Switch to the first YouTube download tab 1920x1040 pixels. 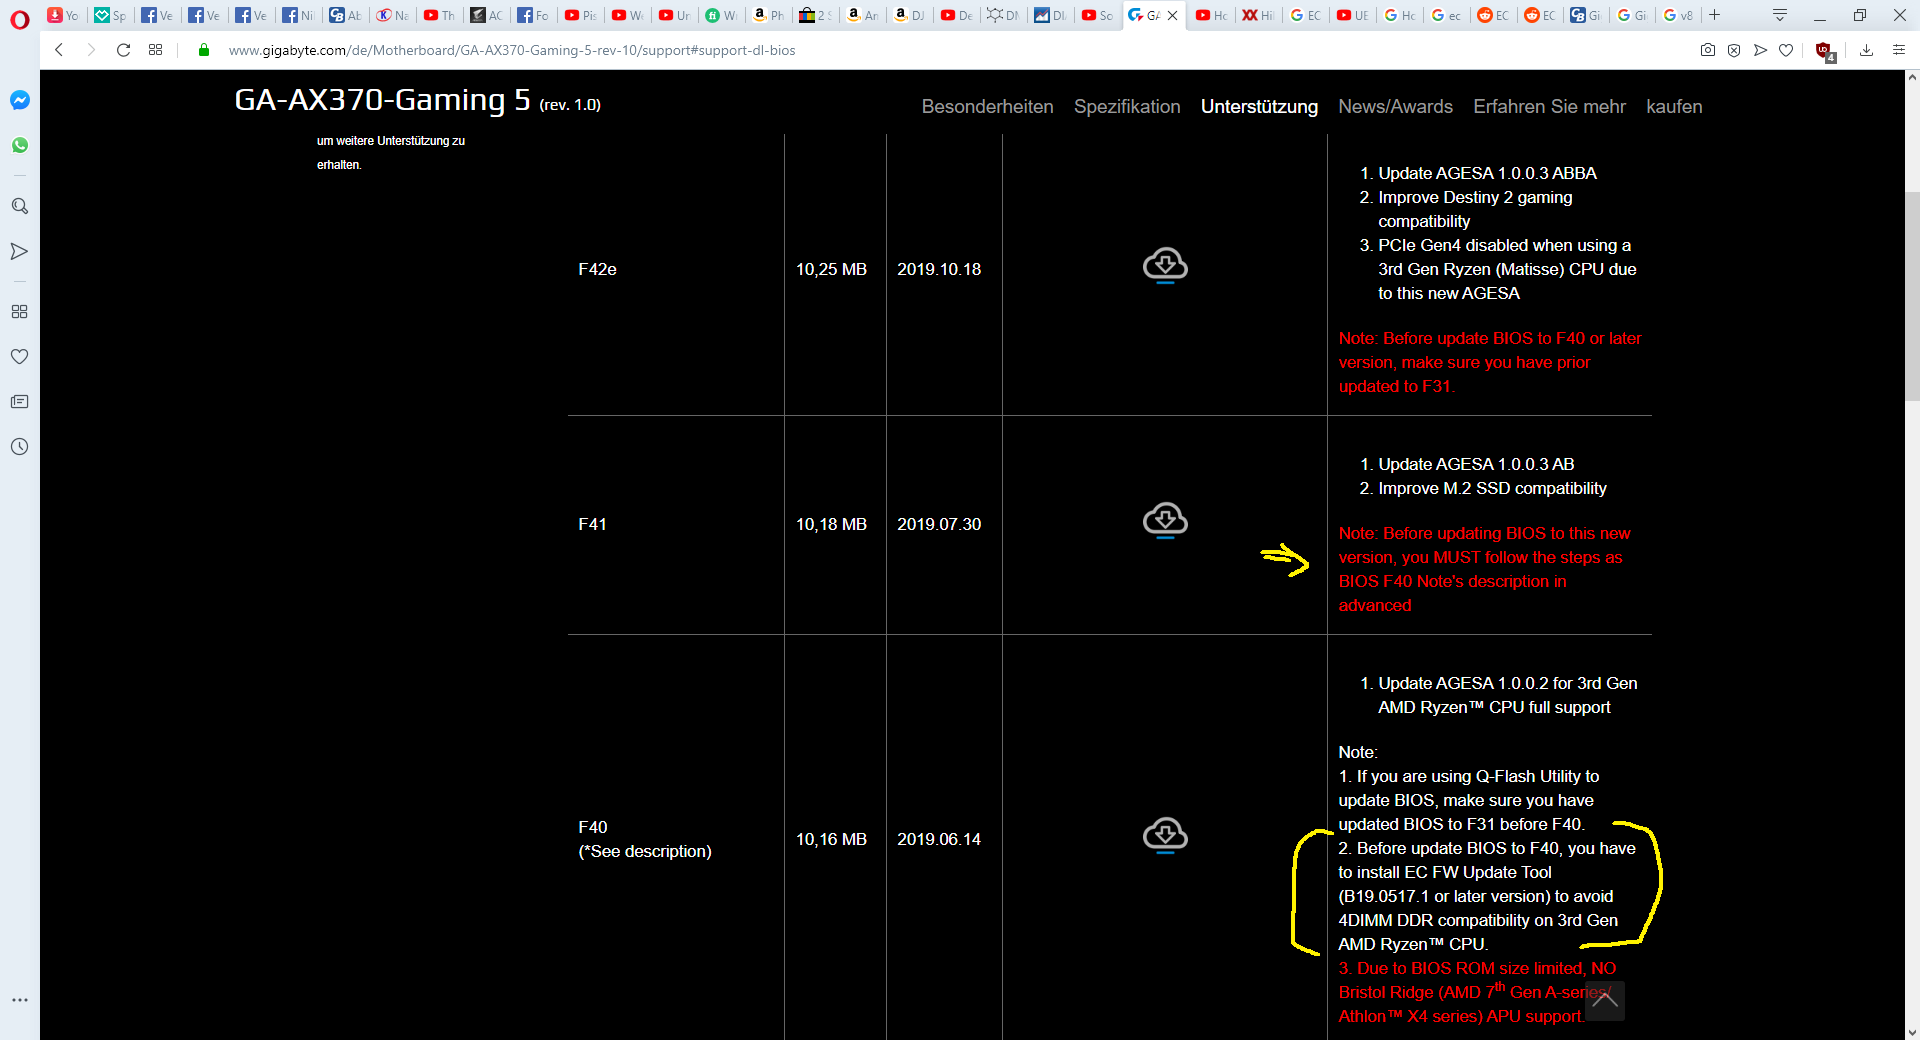point(62,15)
